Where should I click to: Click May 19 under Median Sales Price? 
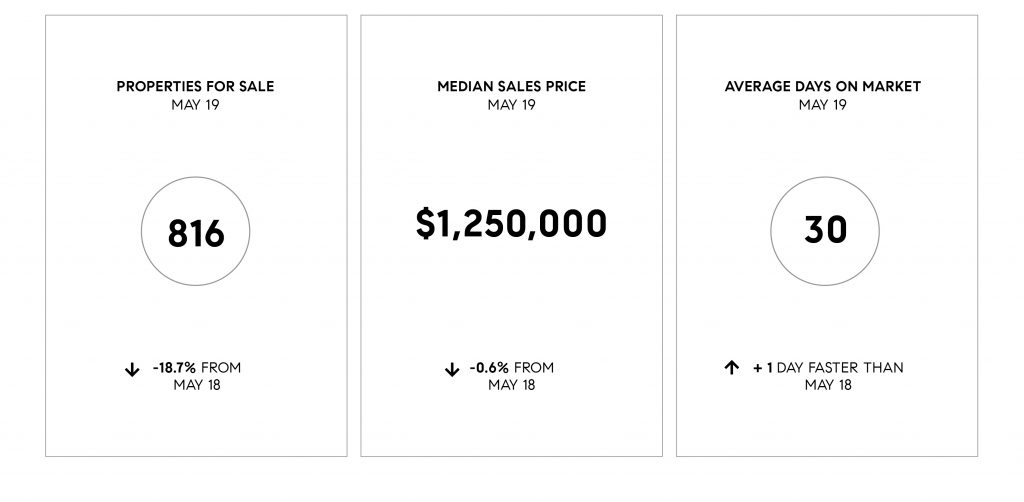(x=511, y=104)
